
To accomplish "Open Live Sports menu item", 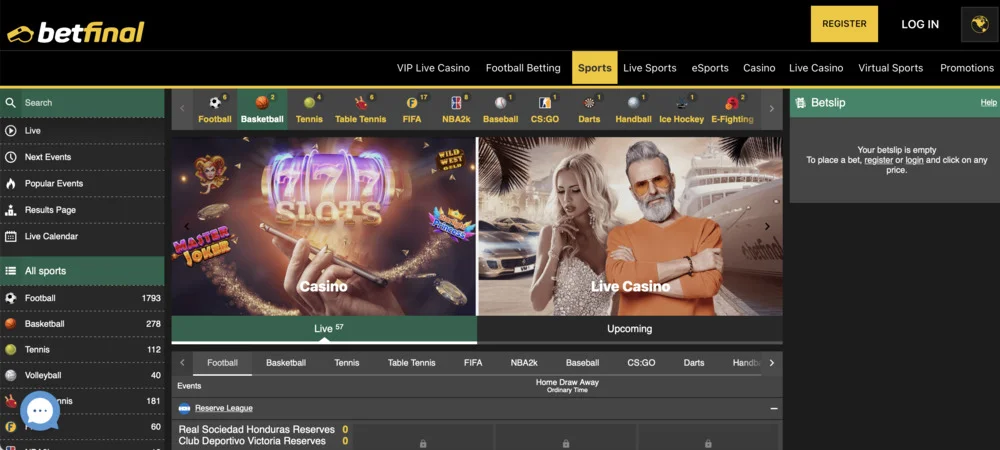I will [x=650, y=68].
